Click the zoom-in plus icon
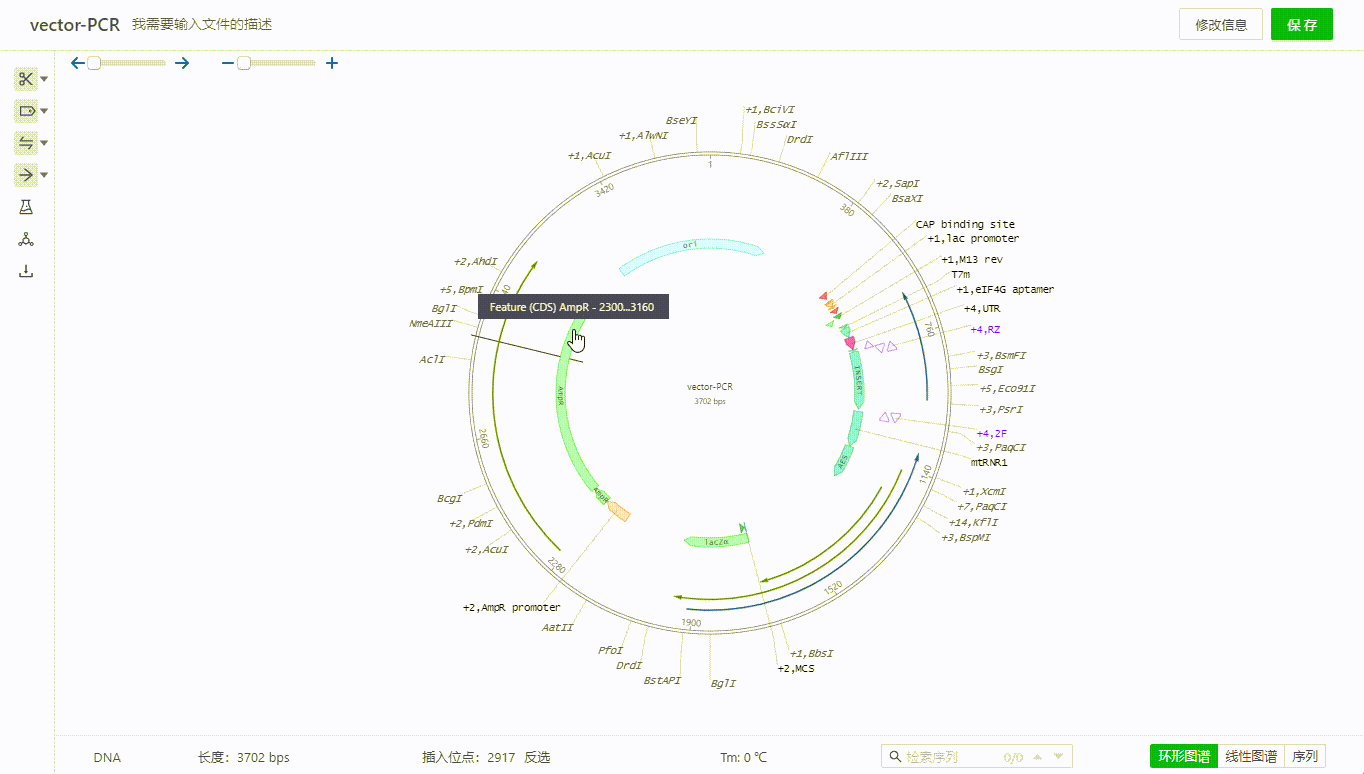The height and width of the screenshot is (774, 1364). coord(332,63)
